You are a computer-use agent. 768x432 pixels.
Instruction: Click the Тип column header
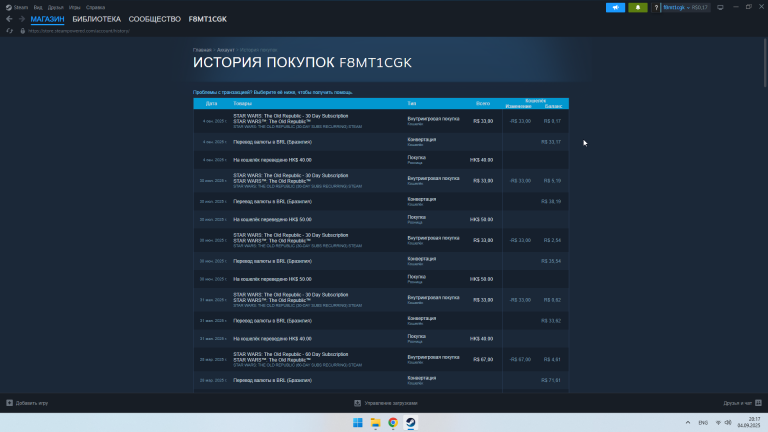(x=411, y=103)
